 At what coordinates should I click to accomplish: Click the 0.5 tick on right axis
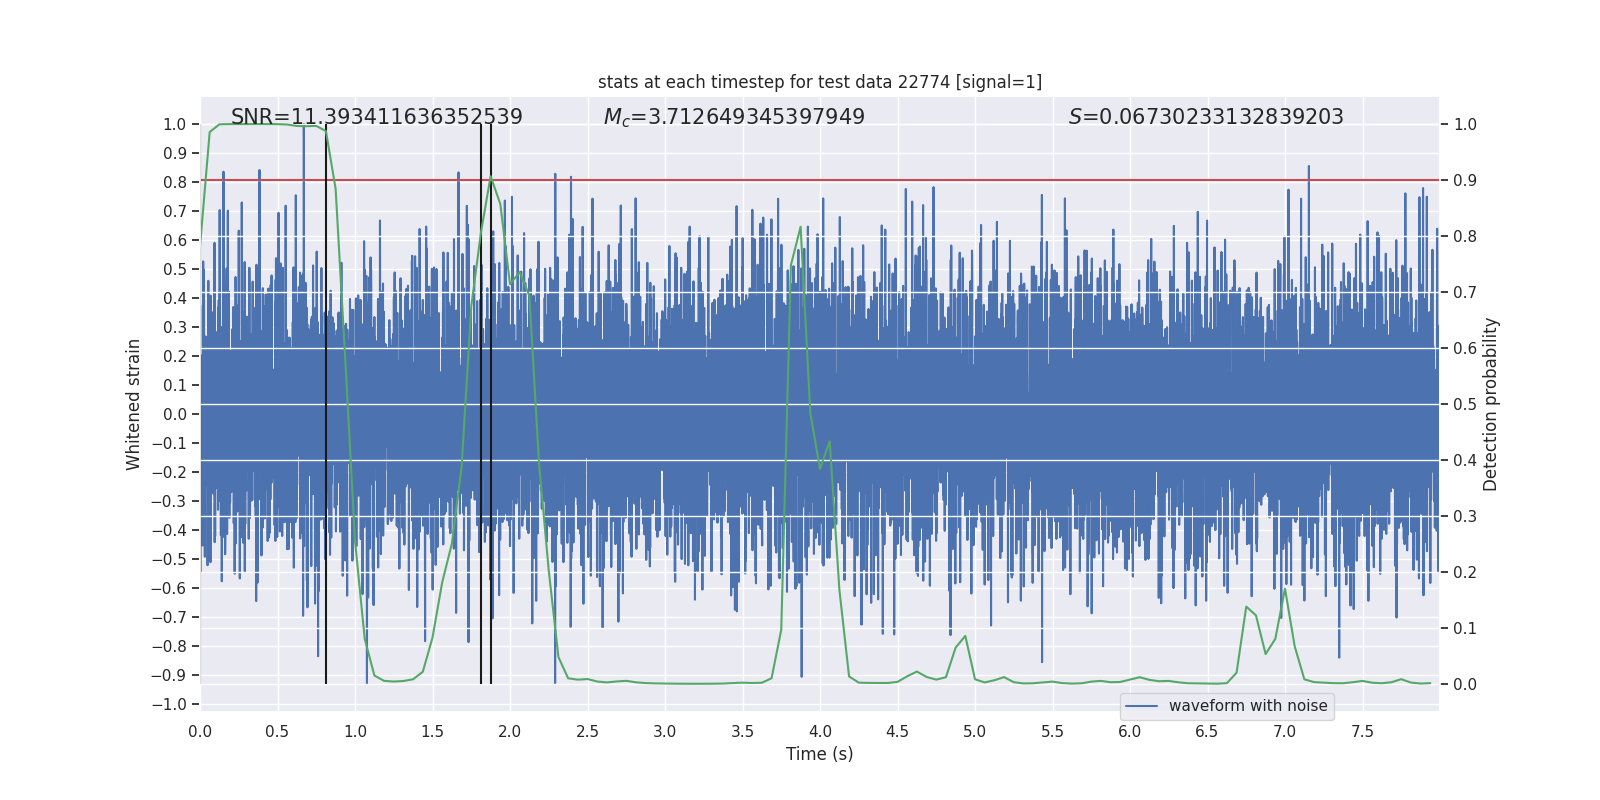(1465, 404)
